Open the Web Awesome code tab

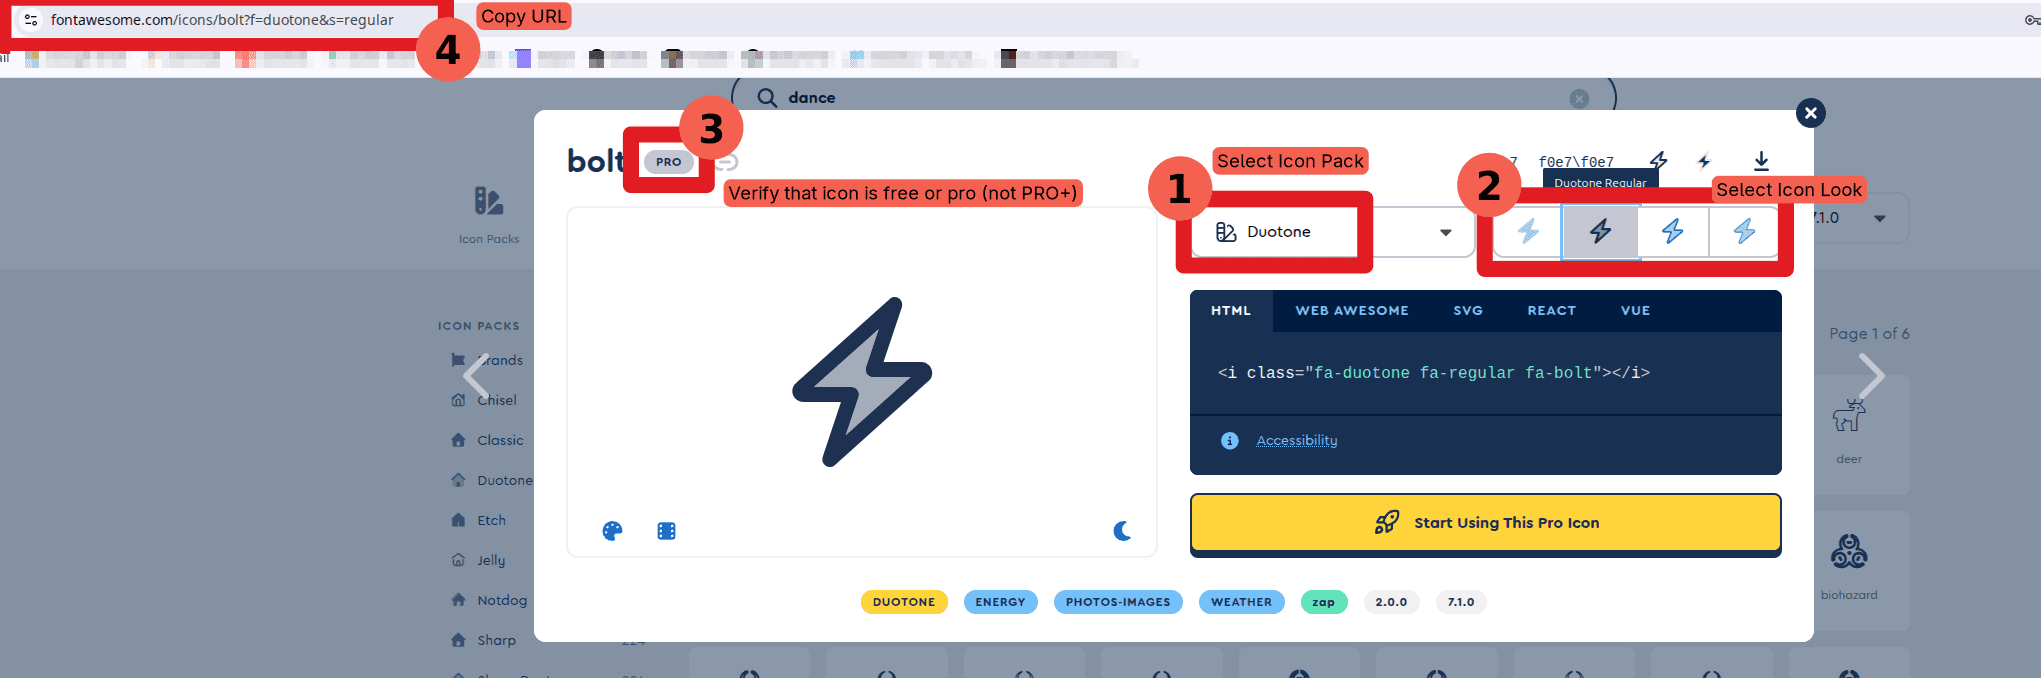point(1351,311)
